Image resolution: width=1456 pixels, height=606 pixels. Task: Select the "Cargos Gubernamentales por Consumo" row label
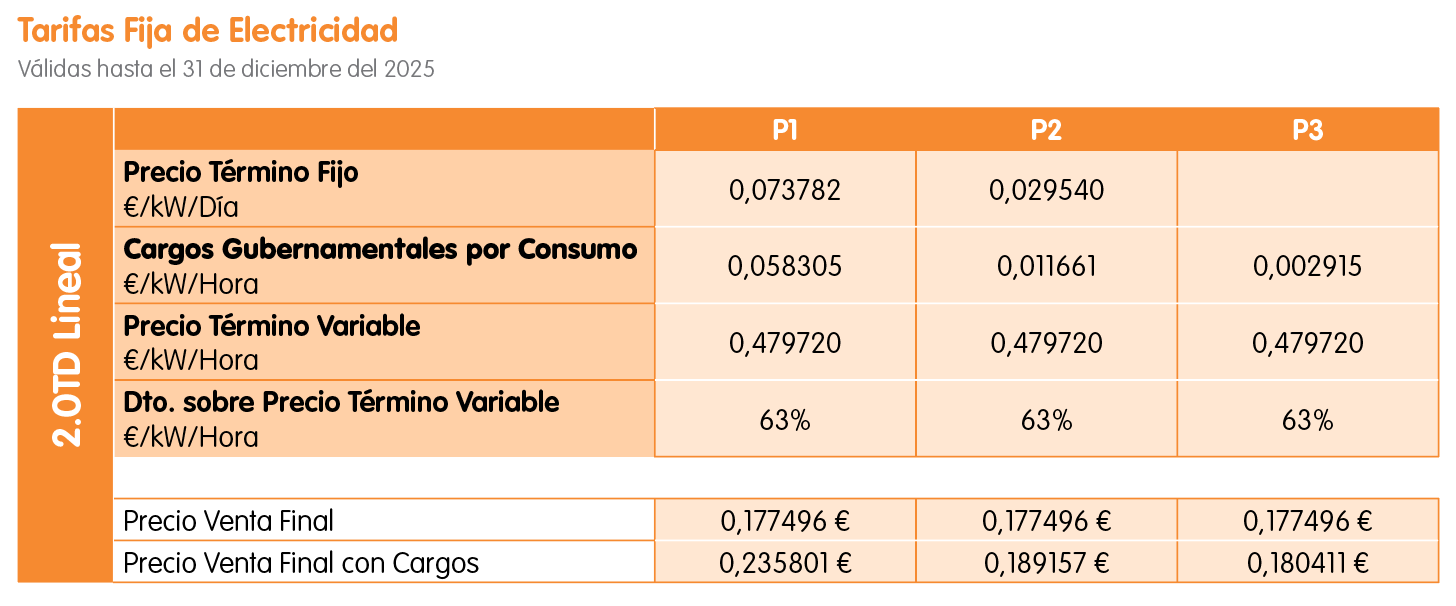click(x=380, y=250)
